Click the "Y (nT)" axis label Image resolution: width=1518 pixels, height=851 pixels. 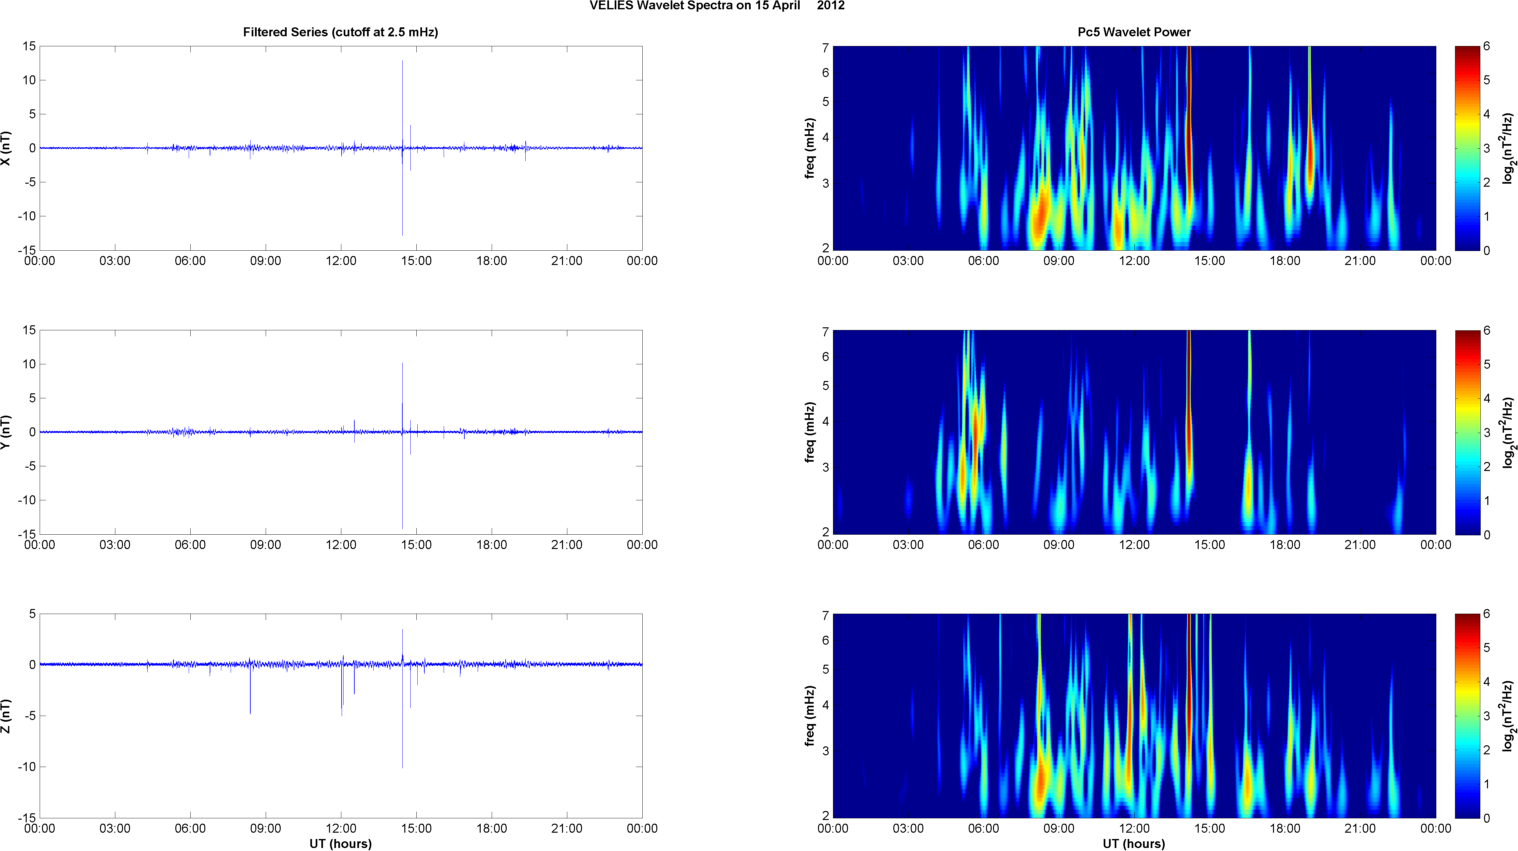pyautogui.click(x=6, y=432)
